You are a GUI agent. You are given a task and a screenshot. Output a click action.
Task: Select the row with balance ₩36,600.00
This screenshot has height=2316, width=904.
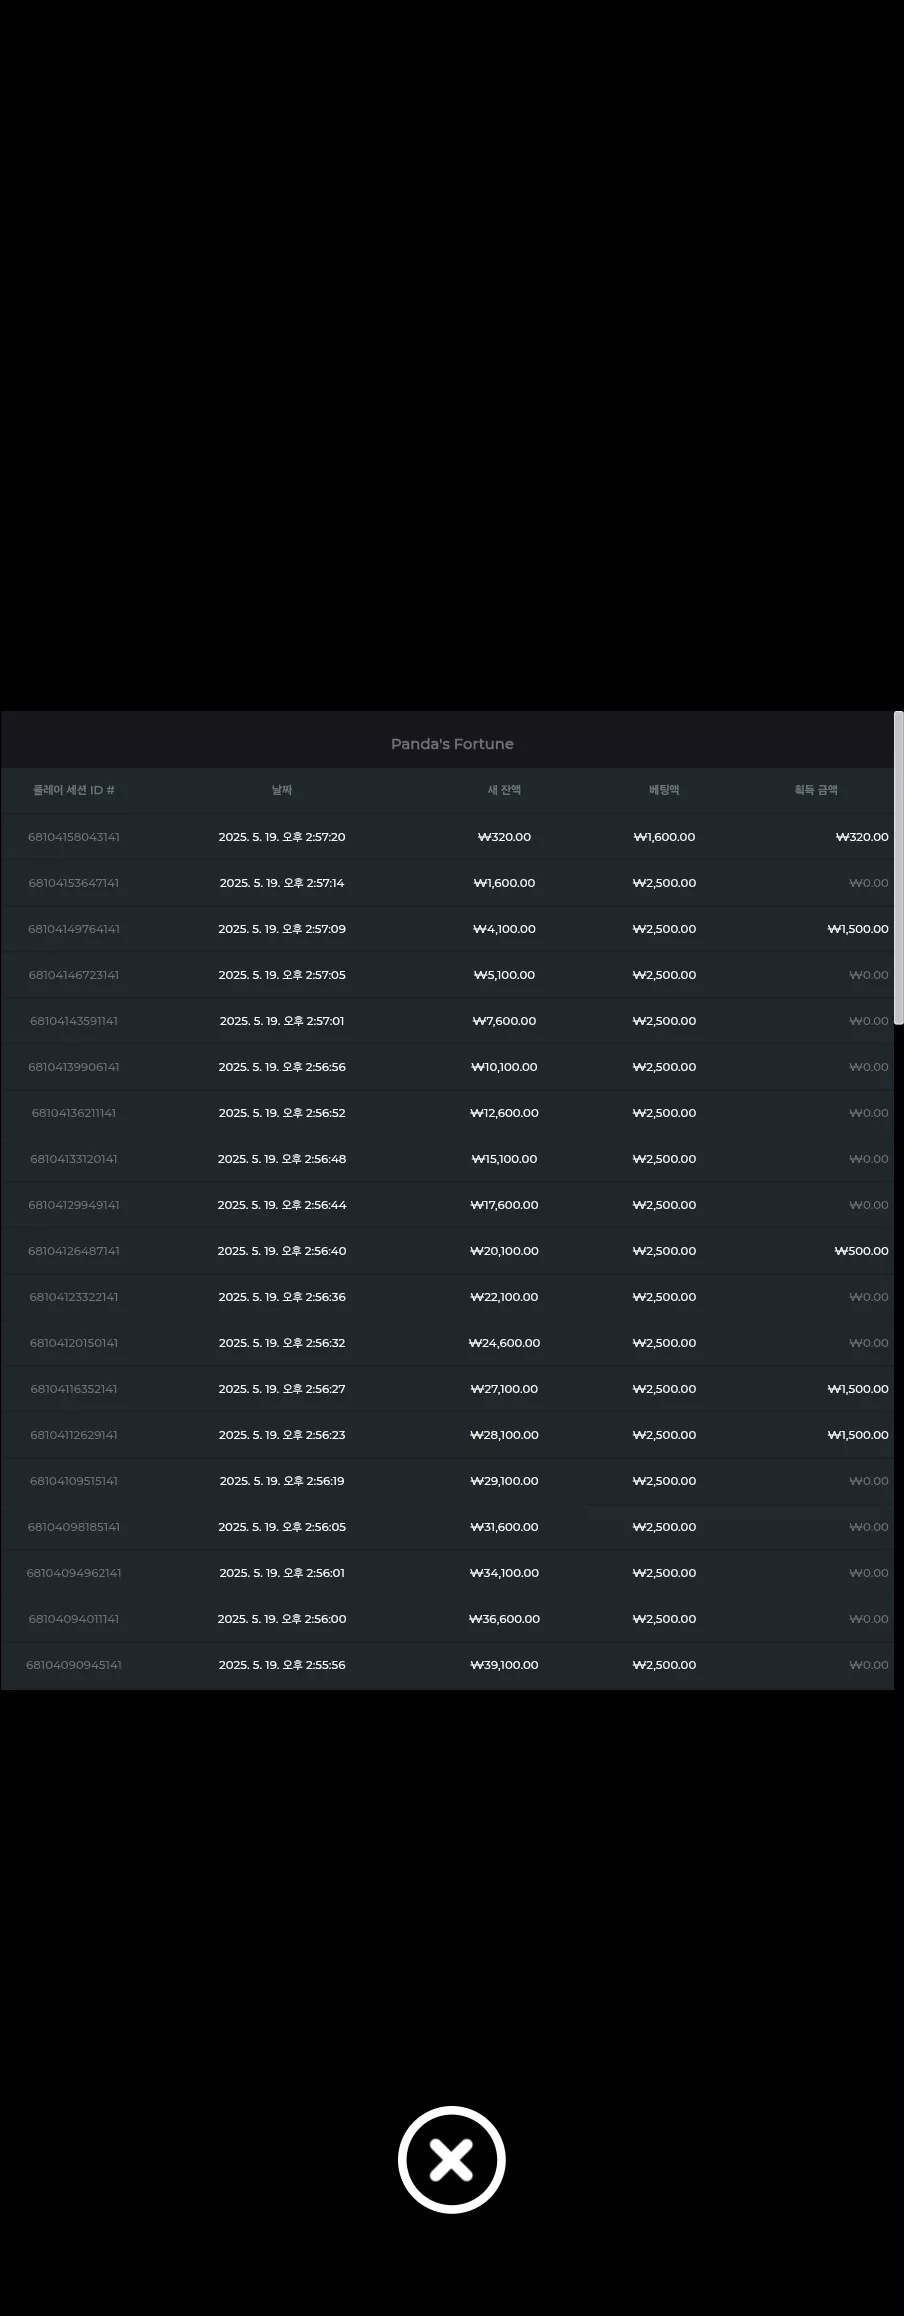447,1619
